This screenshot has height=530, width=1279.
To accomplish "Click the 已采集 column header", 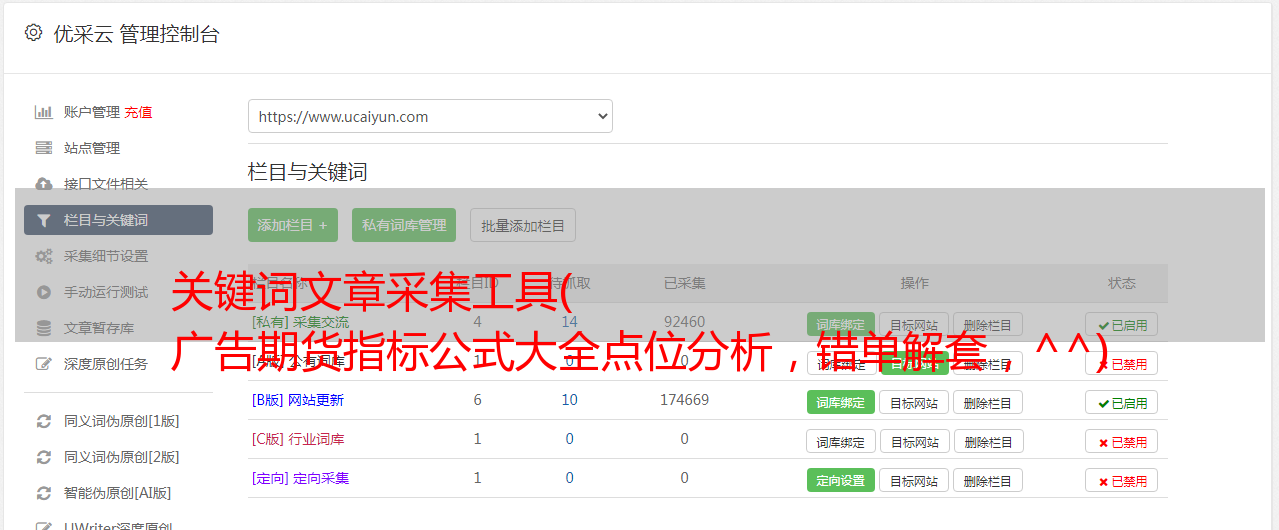I will 685,283.
